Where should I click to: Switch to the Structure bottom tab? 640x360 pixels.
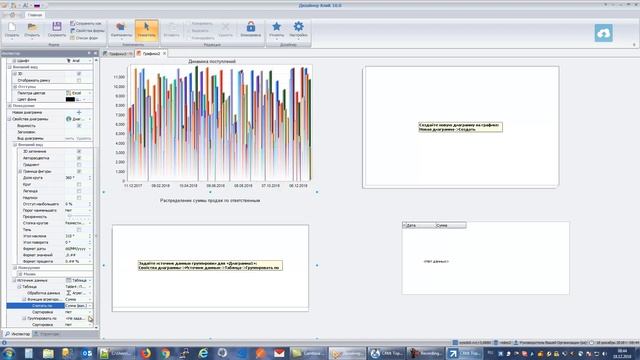[x=47, y=334]
